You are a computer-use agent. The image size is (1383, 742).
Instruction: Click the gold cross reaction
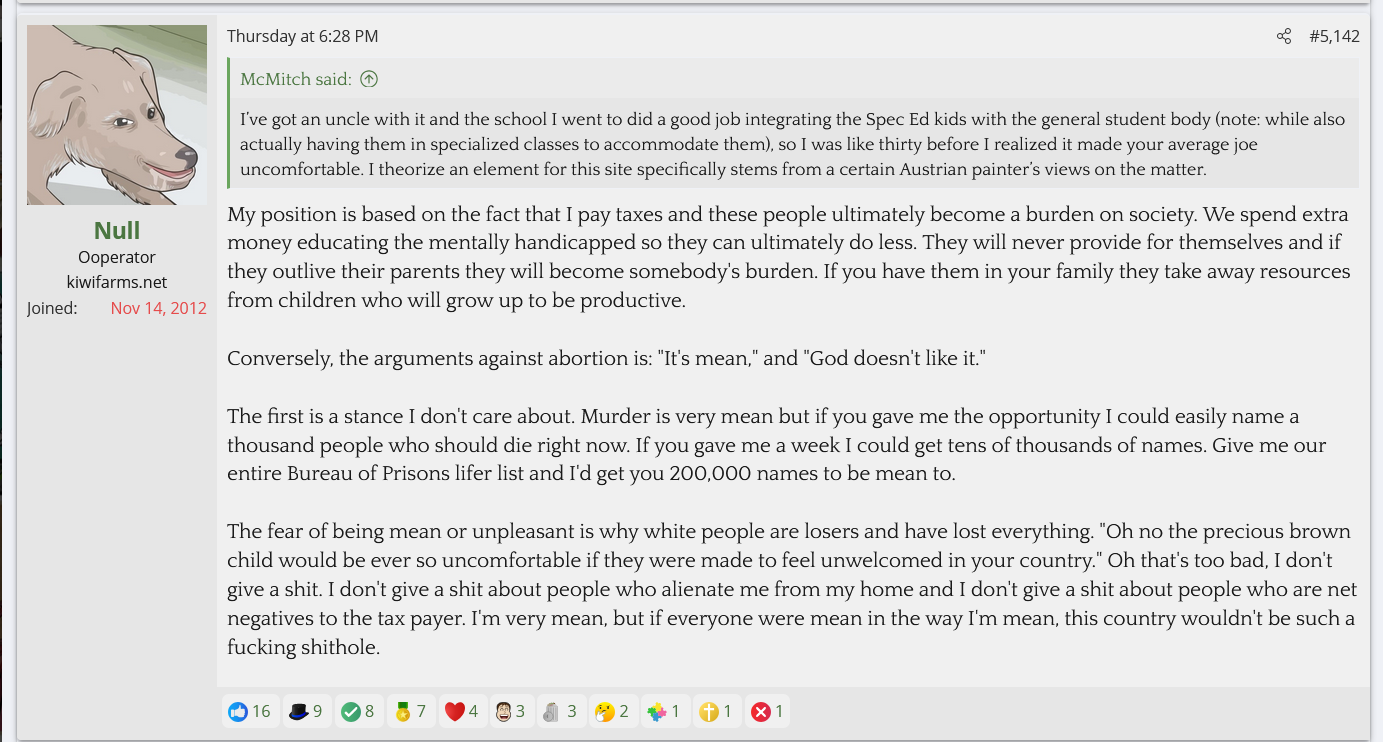(716, 712)
